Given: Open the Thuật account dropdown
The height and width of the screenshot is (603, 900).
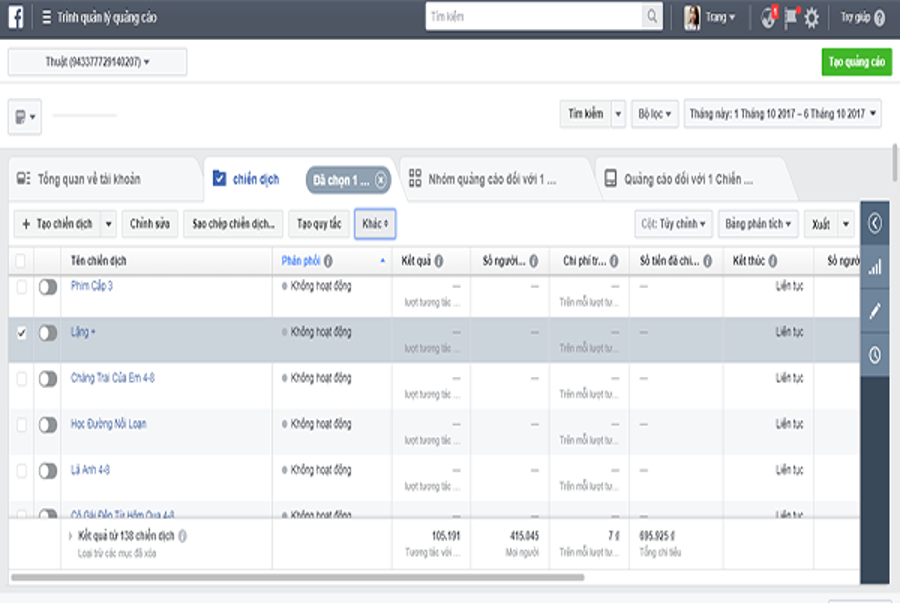Looking at the screenshot, I should click(98, 62).
